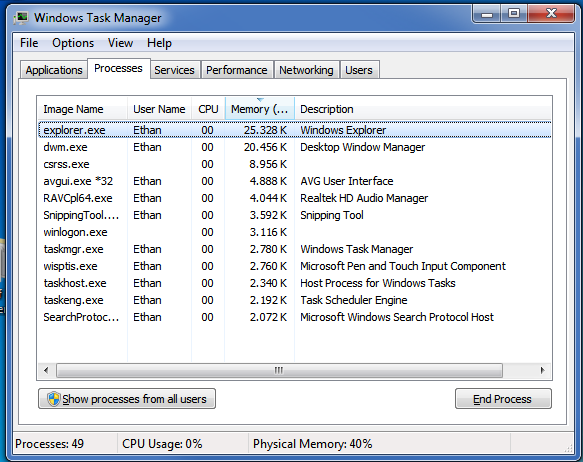This screenshot has height=462, width=583.
Task: Sort by Image Name column header
Action: tap(82, 109)
